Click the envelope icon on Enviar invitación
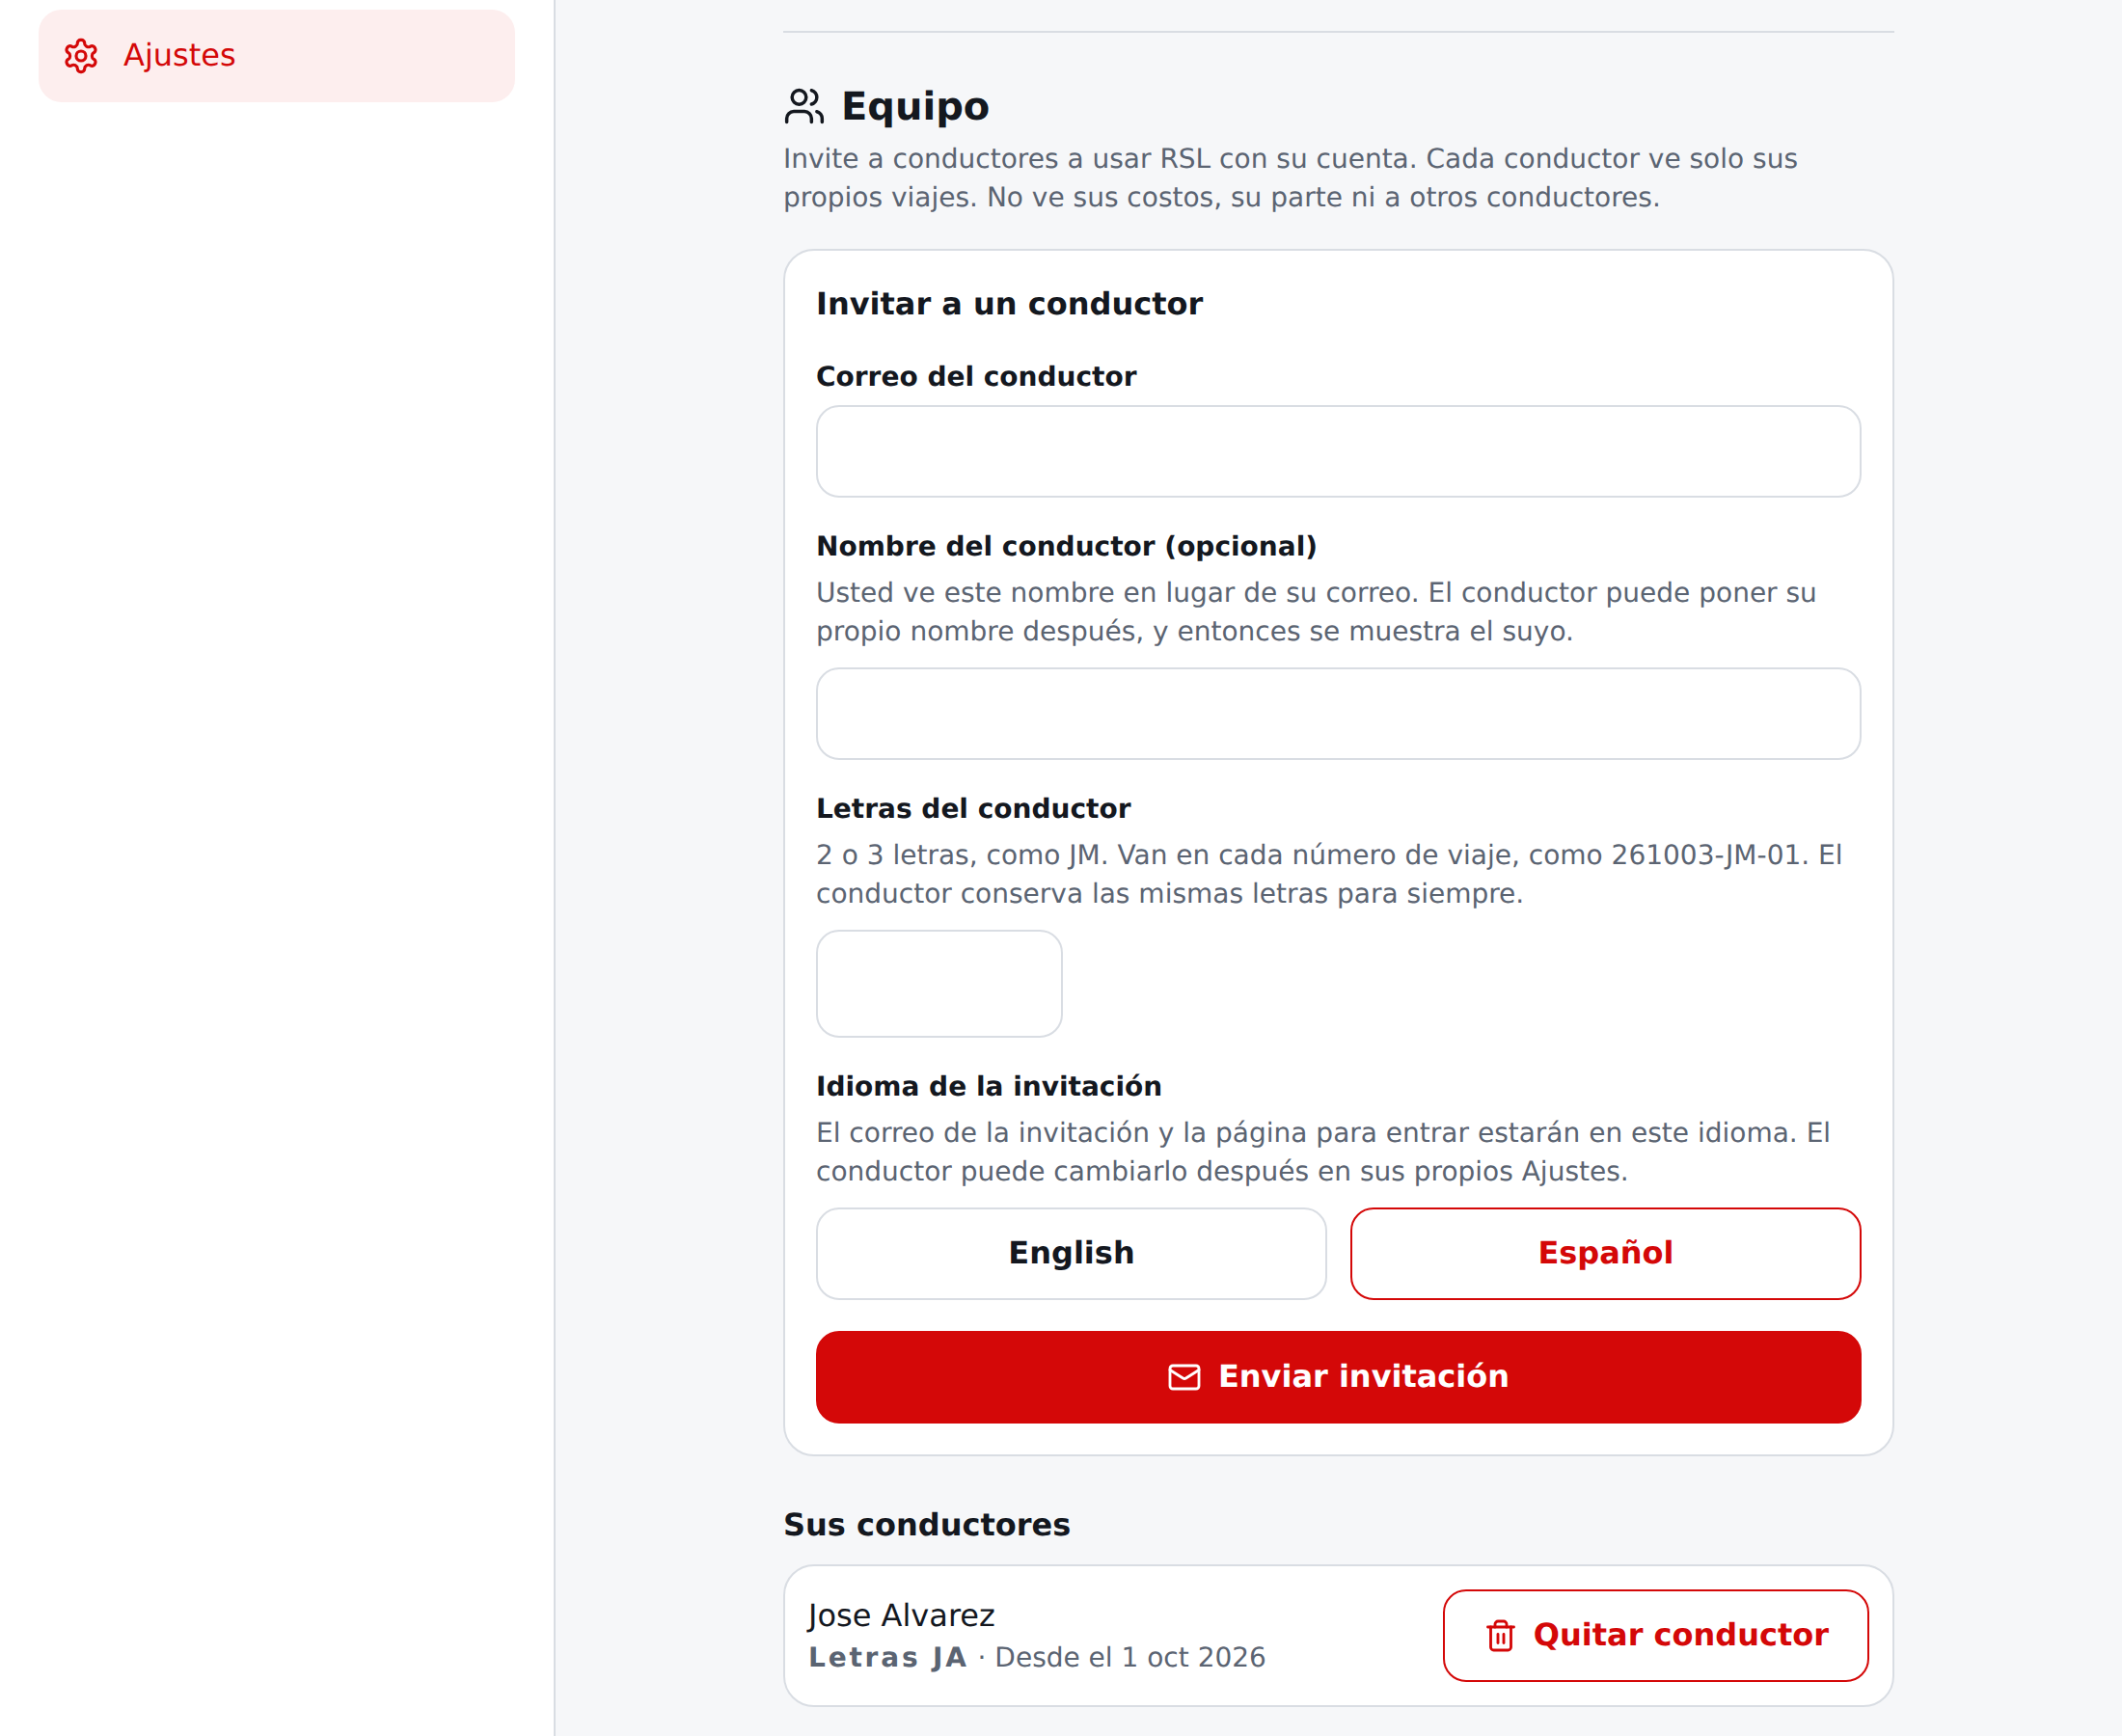This screenshot has width=2122, height=1736. 1184,1377
